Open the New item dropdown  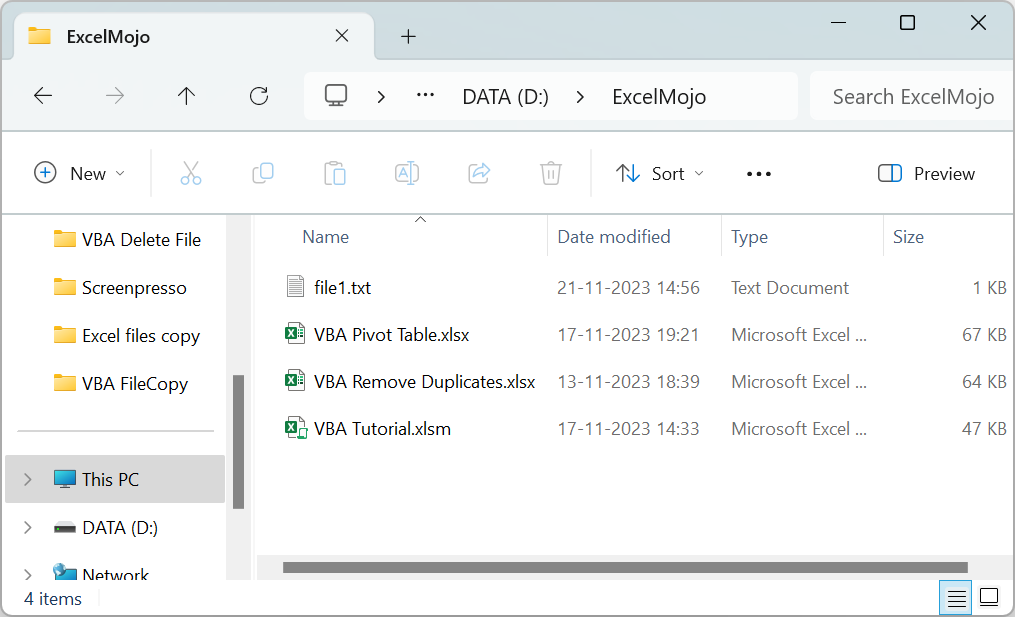[x=79, y=174]
